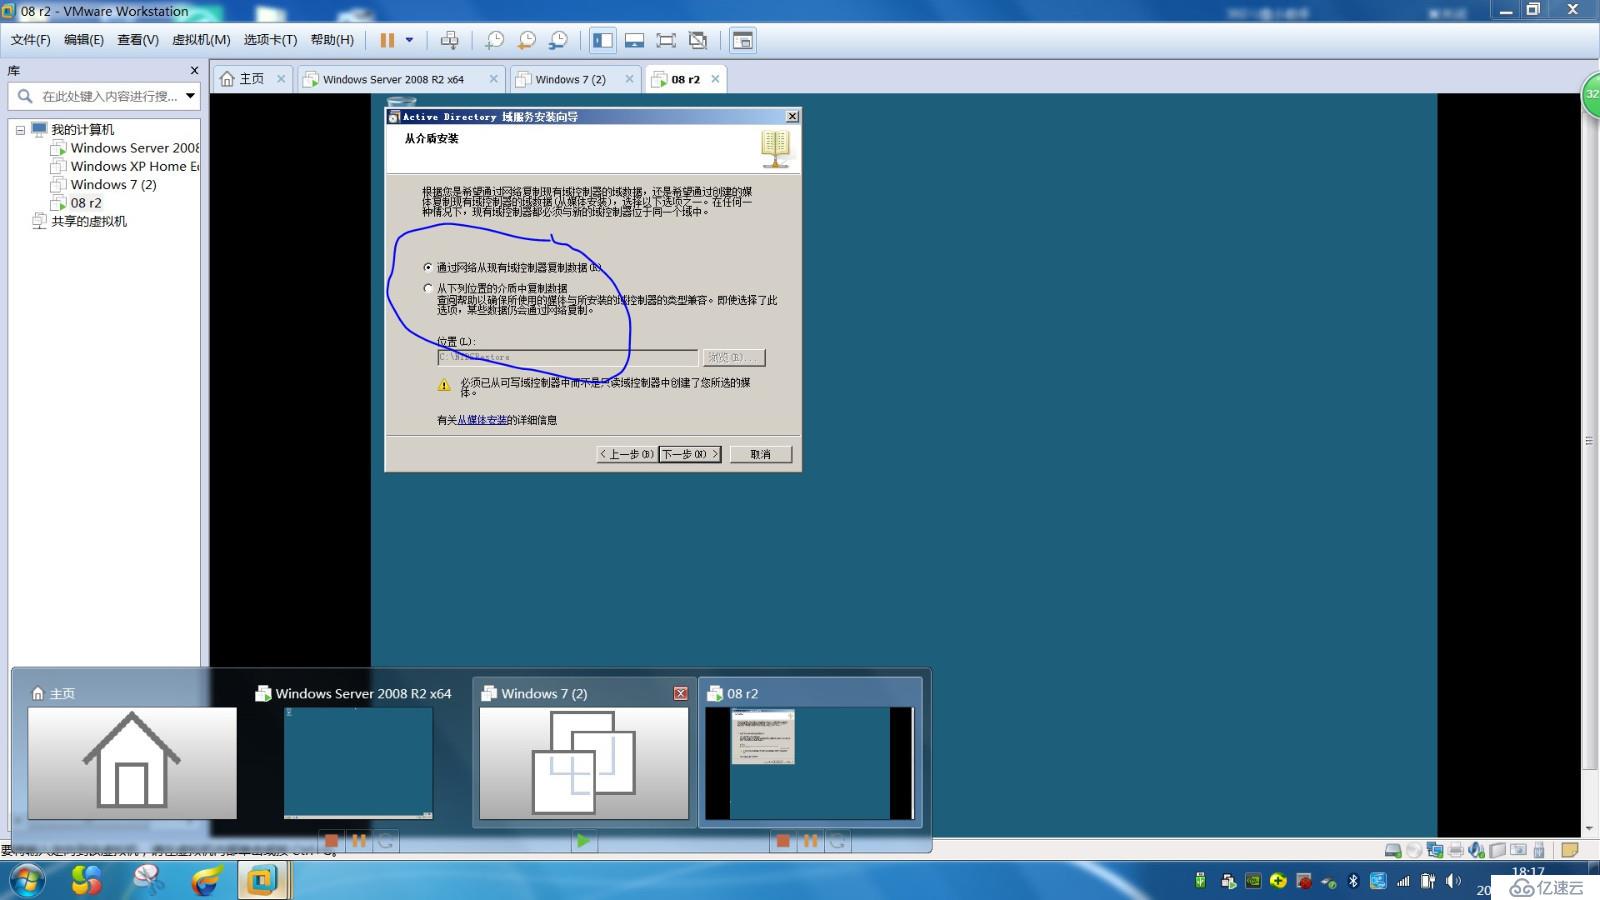Click stop button under 08 r2 thumbnail

click(x=783, y=841)
